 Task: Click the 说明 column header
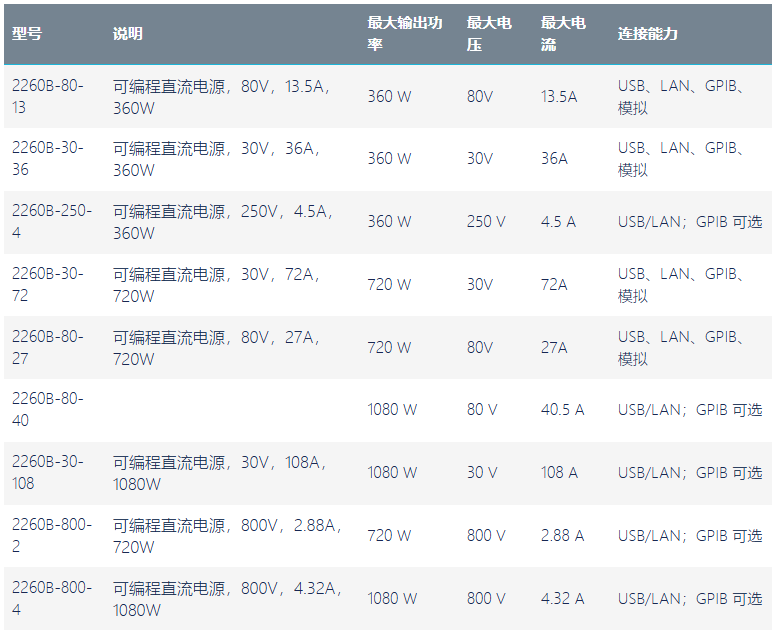128,33
